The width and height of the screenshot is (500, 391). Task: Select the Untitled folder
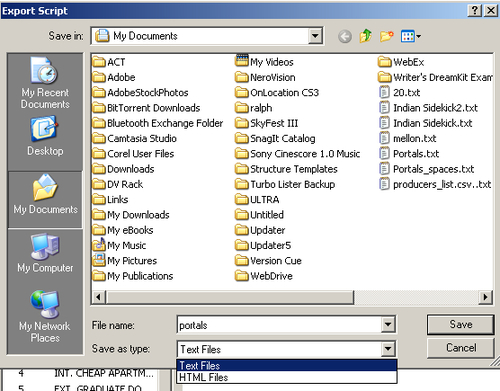coord(259,215)
